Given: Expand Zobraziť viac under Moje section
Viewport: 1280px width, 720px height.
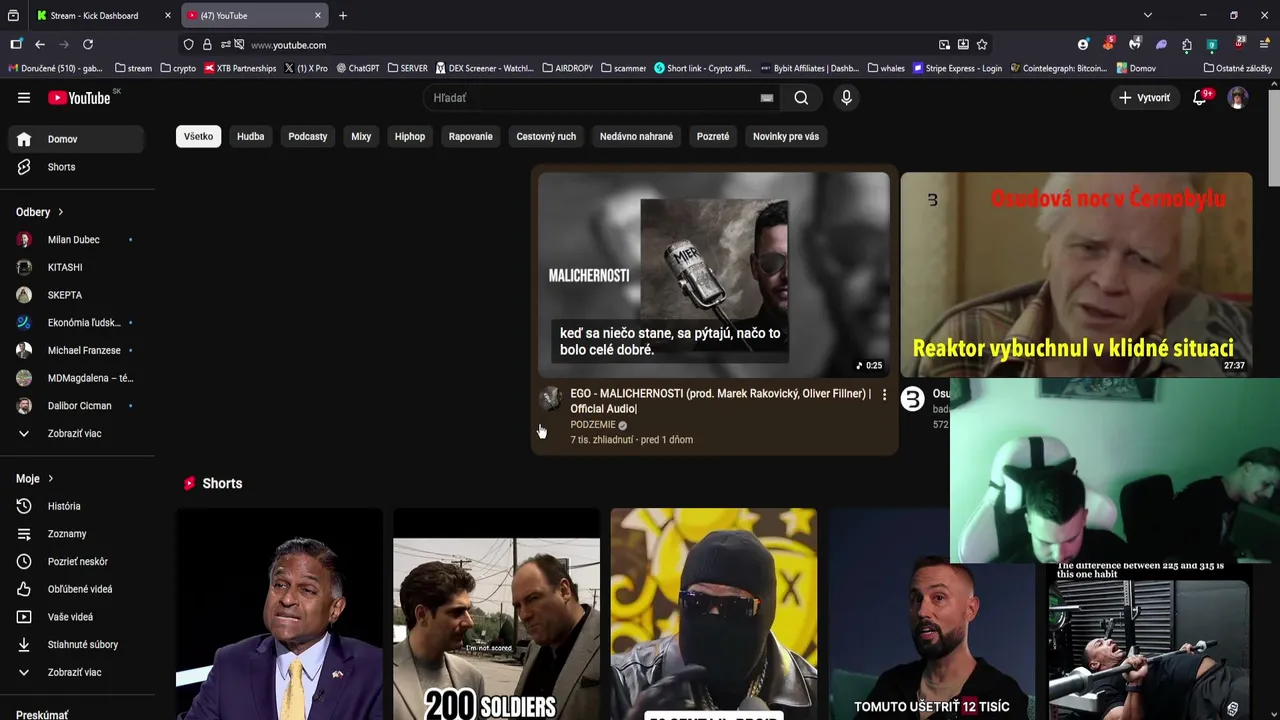Looking at the screenshot, I should point(76,672).
